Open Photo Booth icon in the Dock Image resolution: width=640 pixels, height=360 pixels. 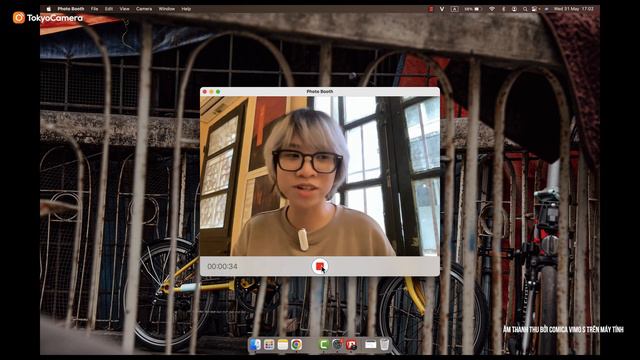coord(351,344)
